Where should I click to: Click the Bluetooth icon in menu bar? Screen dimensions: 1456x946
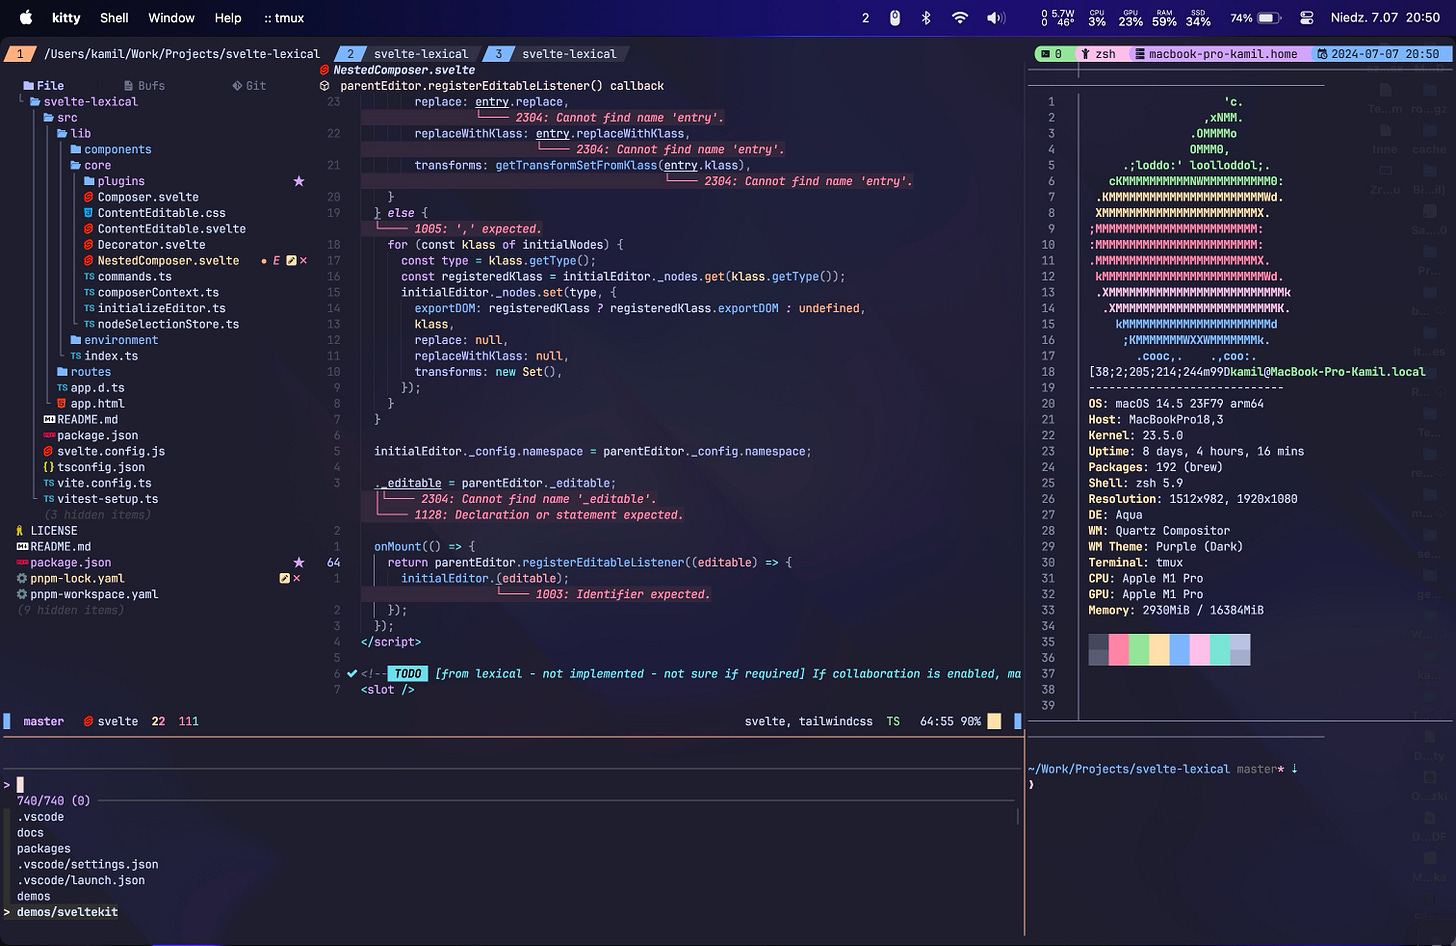[926, 17]
